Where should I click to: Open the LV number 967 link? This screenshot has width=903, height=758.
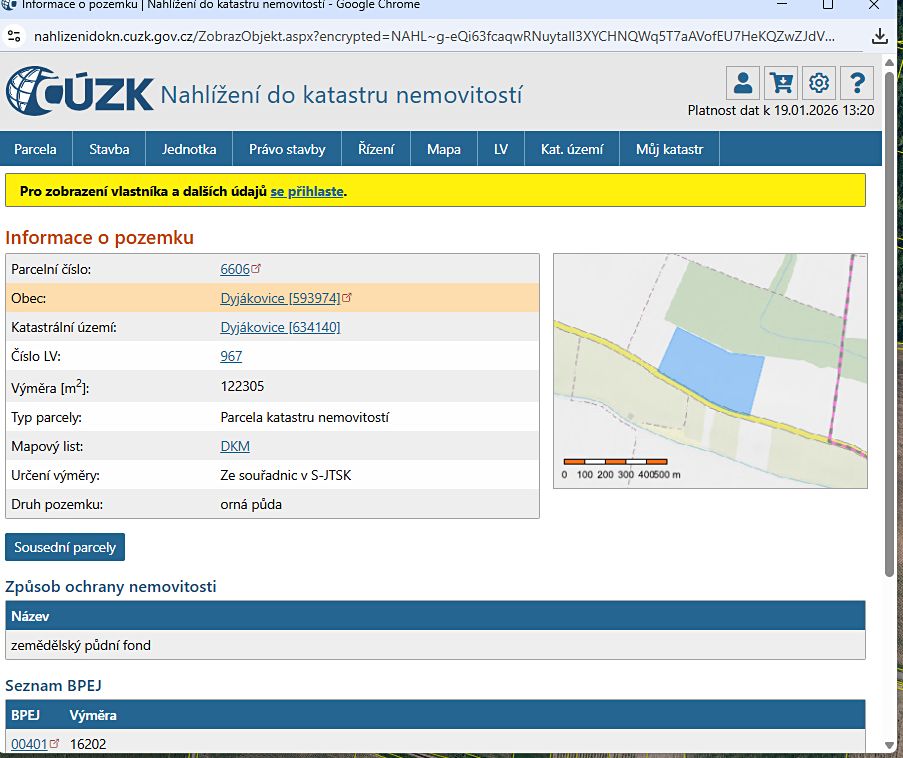tap(231, 356)
